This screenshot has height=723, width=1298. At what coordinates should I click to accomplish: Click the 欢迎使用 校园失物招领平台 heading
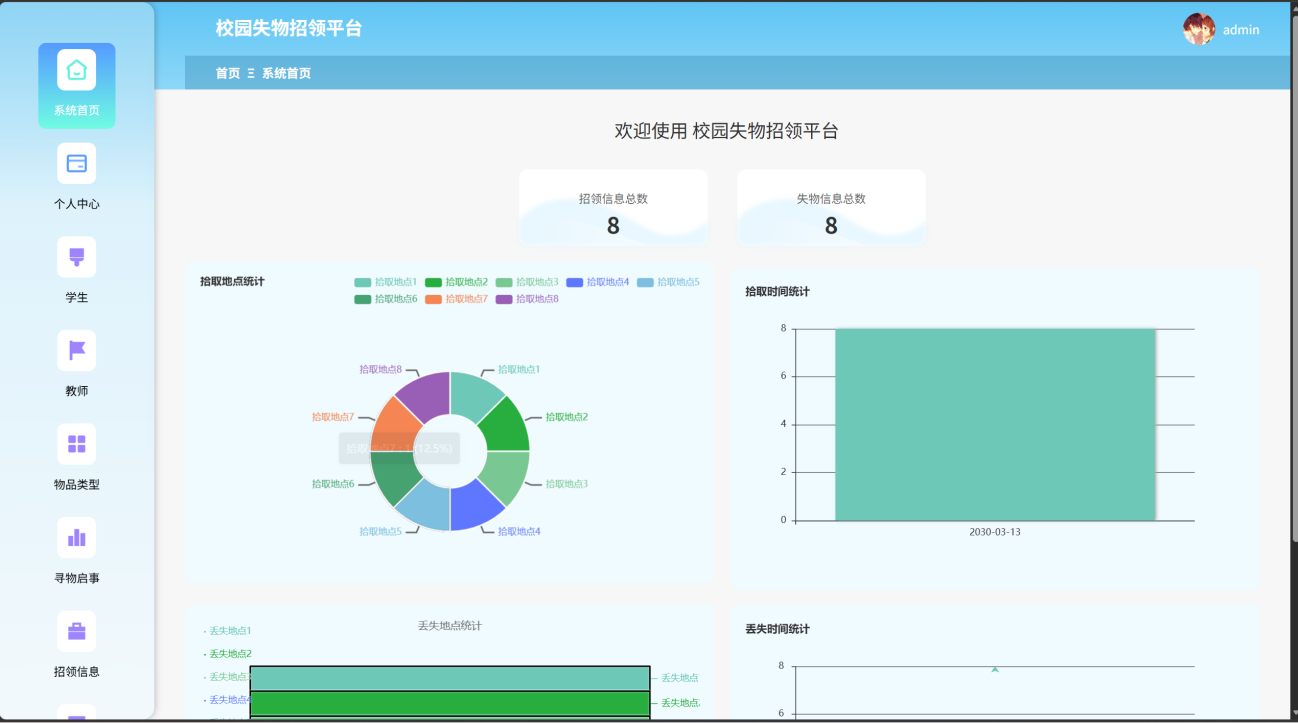pos(726,131)
